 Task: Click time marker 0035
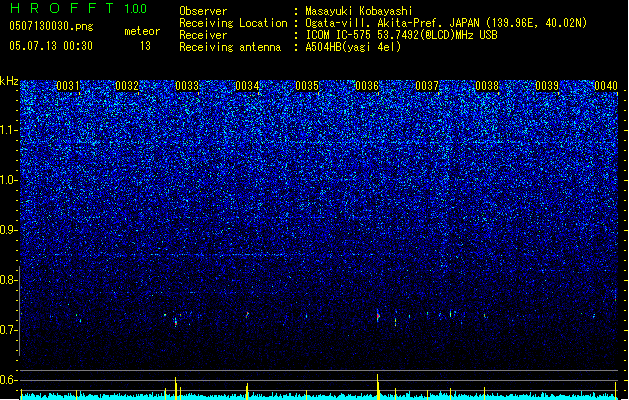[307, 86]
